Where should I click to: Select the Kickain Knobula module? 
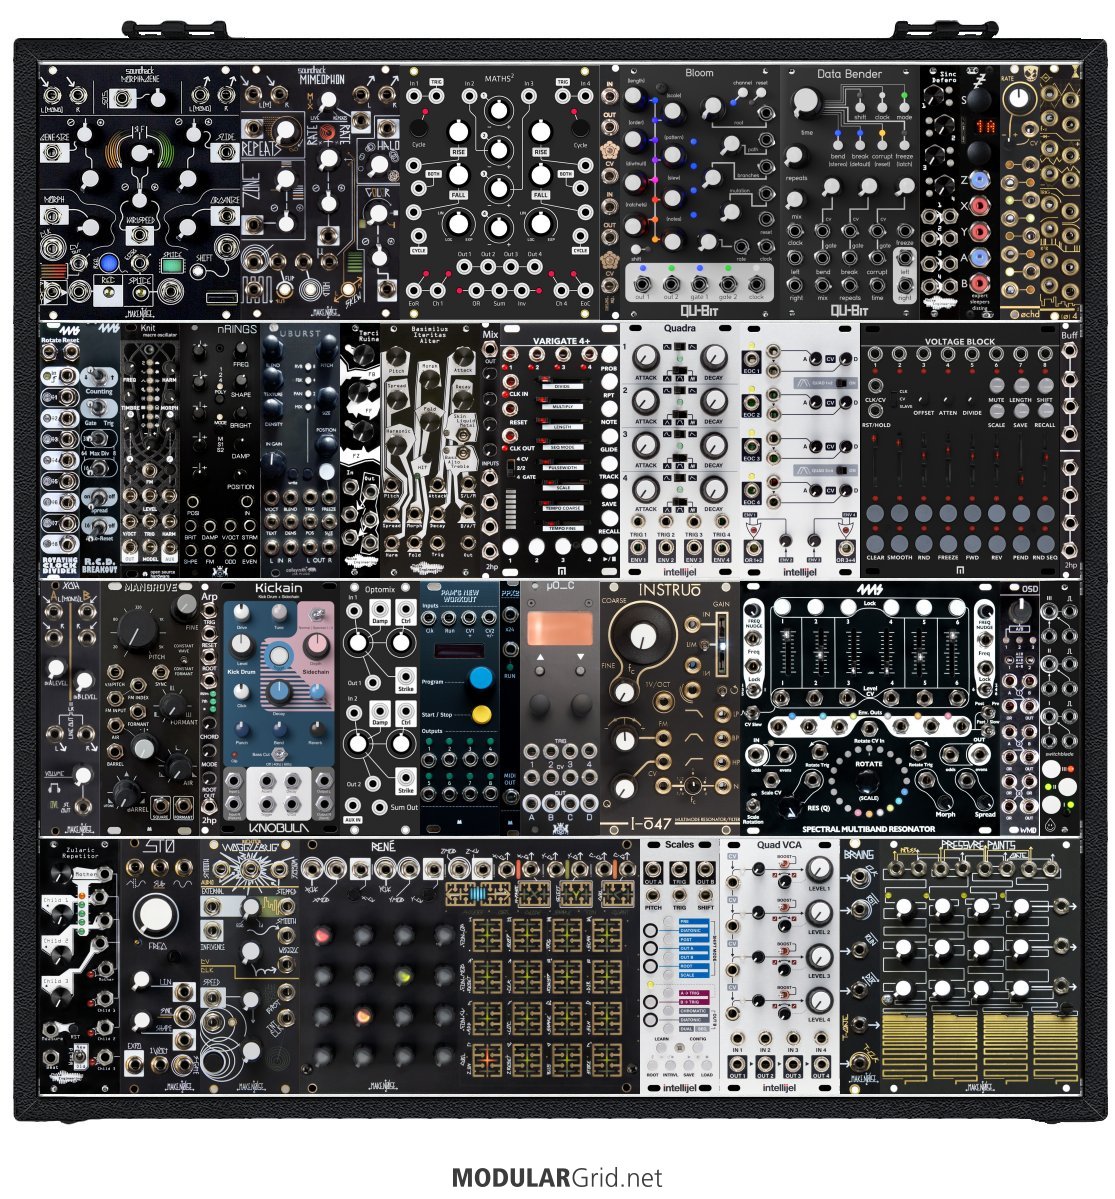tap(279, 708)
